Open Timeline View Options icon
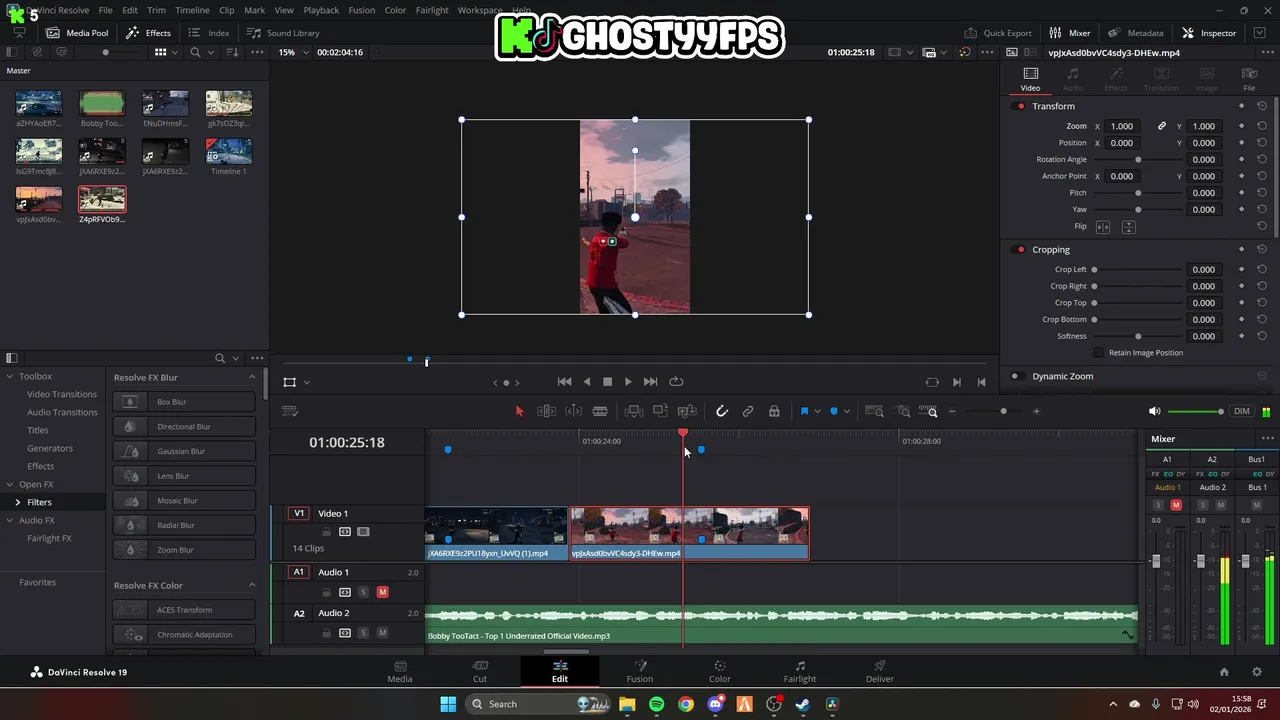Viewport: 1280px width, 720px height. click(290, 411)
